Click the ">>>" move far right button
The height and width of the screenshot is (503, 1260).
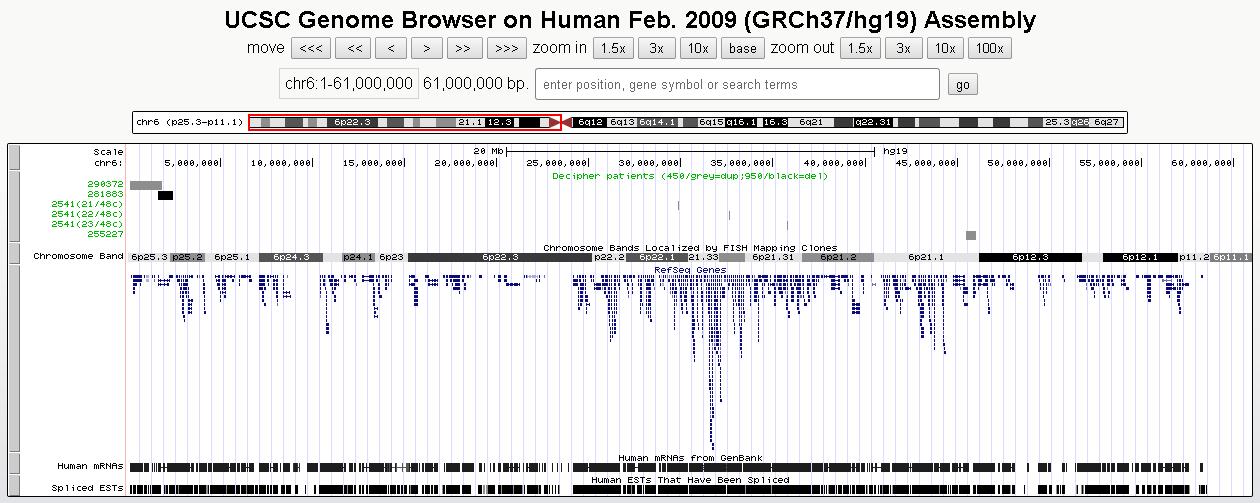pos(506,48)
